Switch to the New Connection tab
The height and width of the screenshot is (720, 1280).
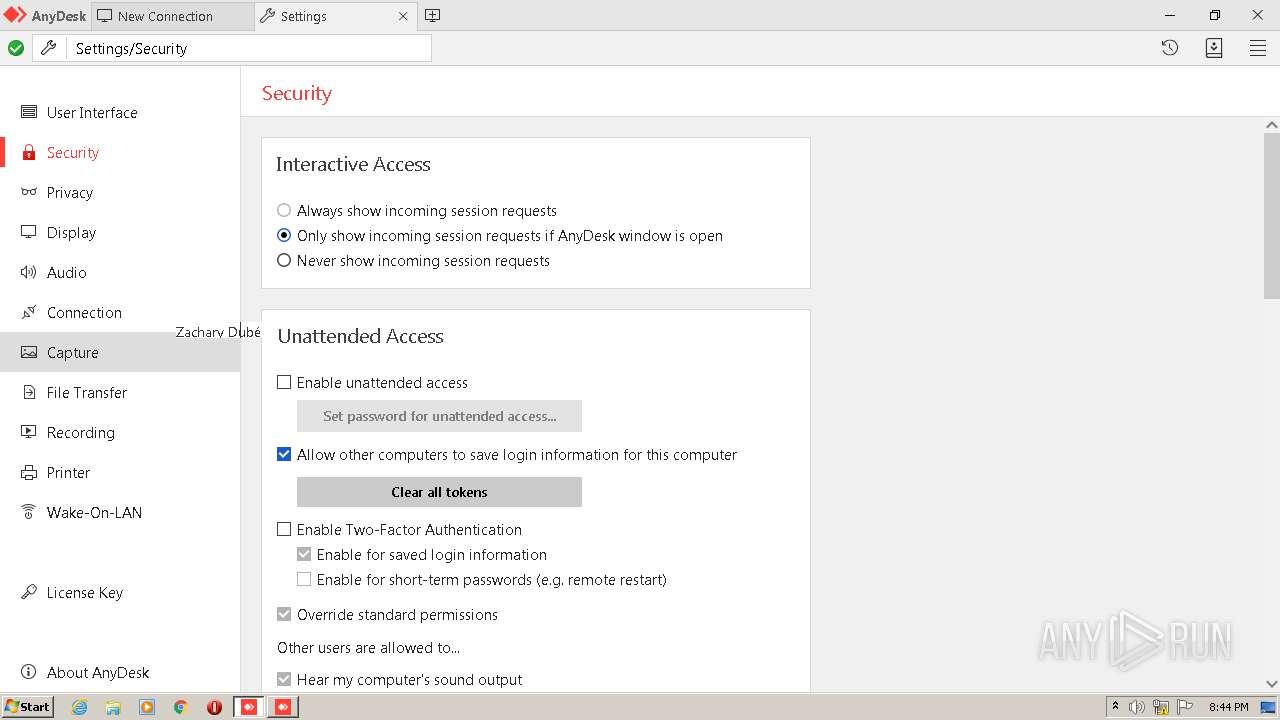(x=173, y=16)
